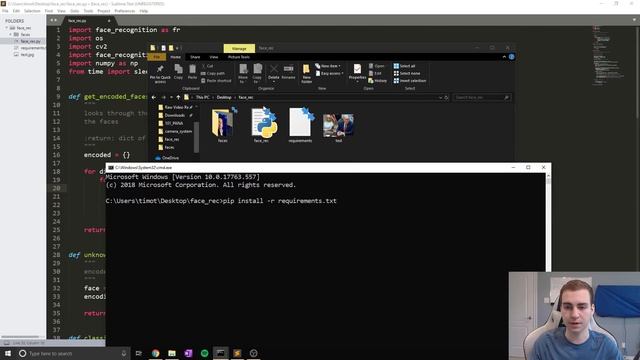Click This PC in the address breadcrumb
The image size is (640, 360).
202,98
